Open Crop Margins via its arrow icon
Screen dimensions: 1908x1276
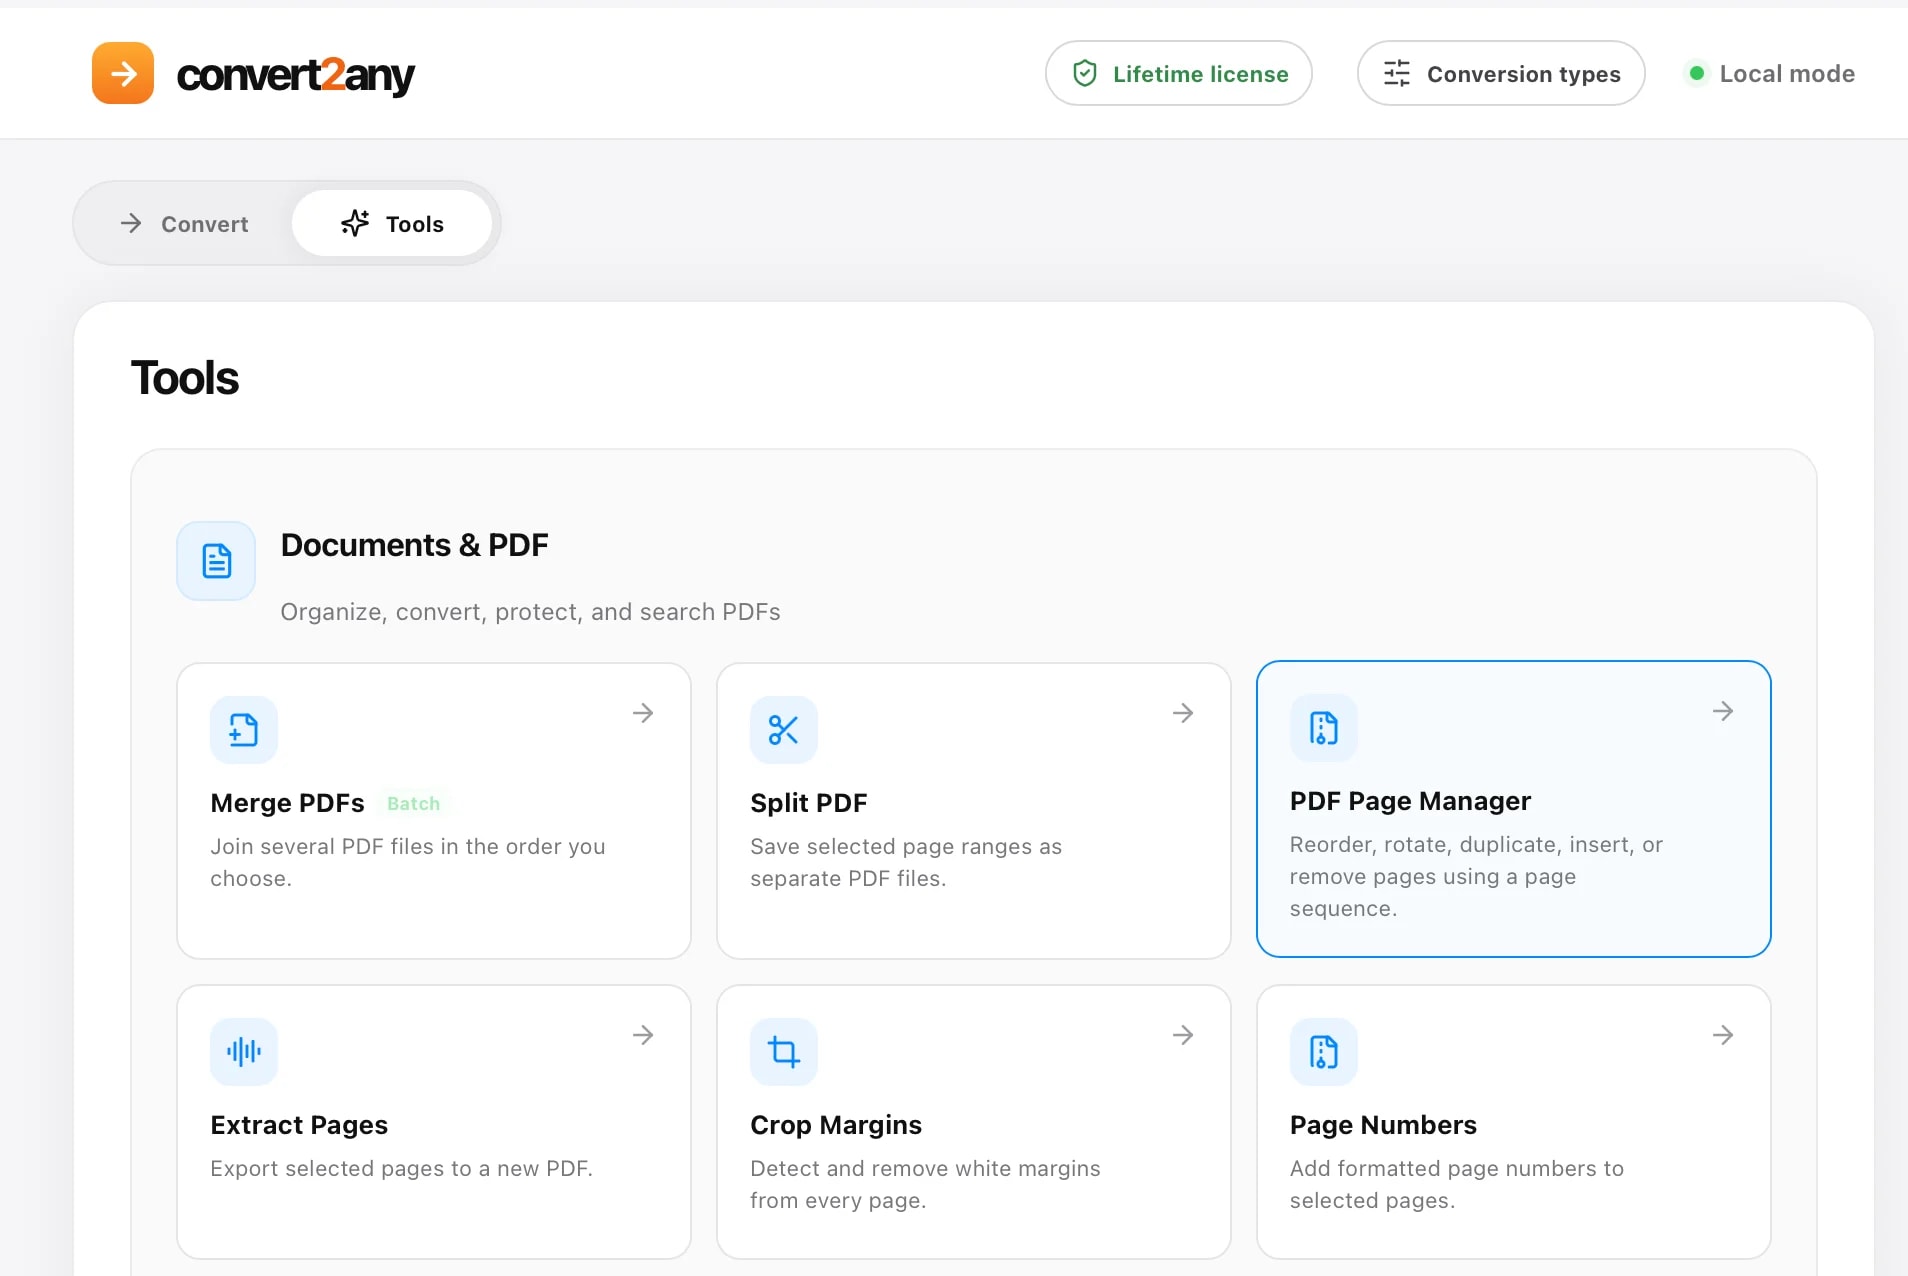(x=1183, y=1035)
